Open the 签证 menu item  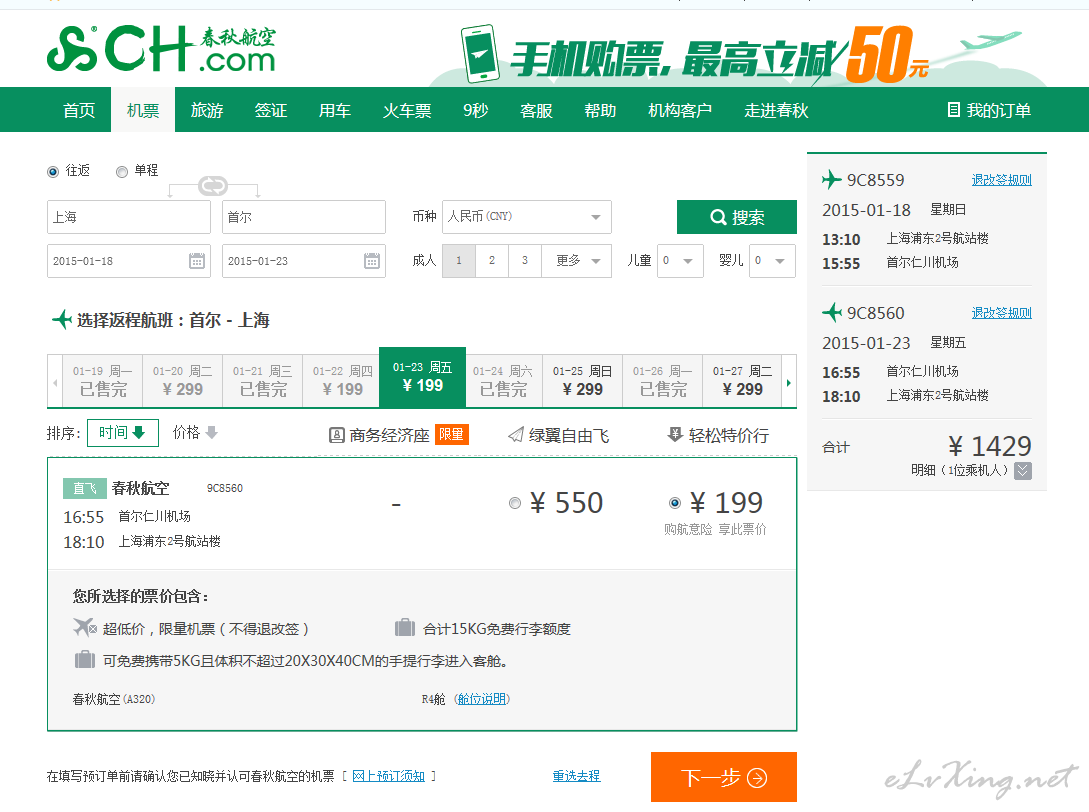coord(270,110)
